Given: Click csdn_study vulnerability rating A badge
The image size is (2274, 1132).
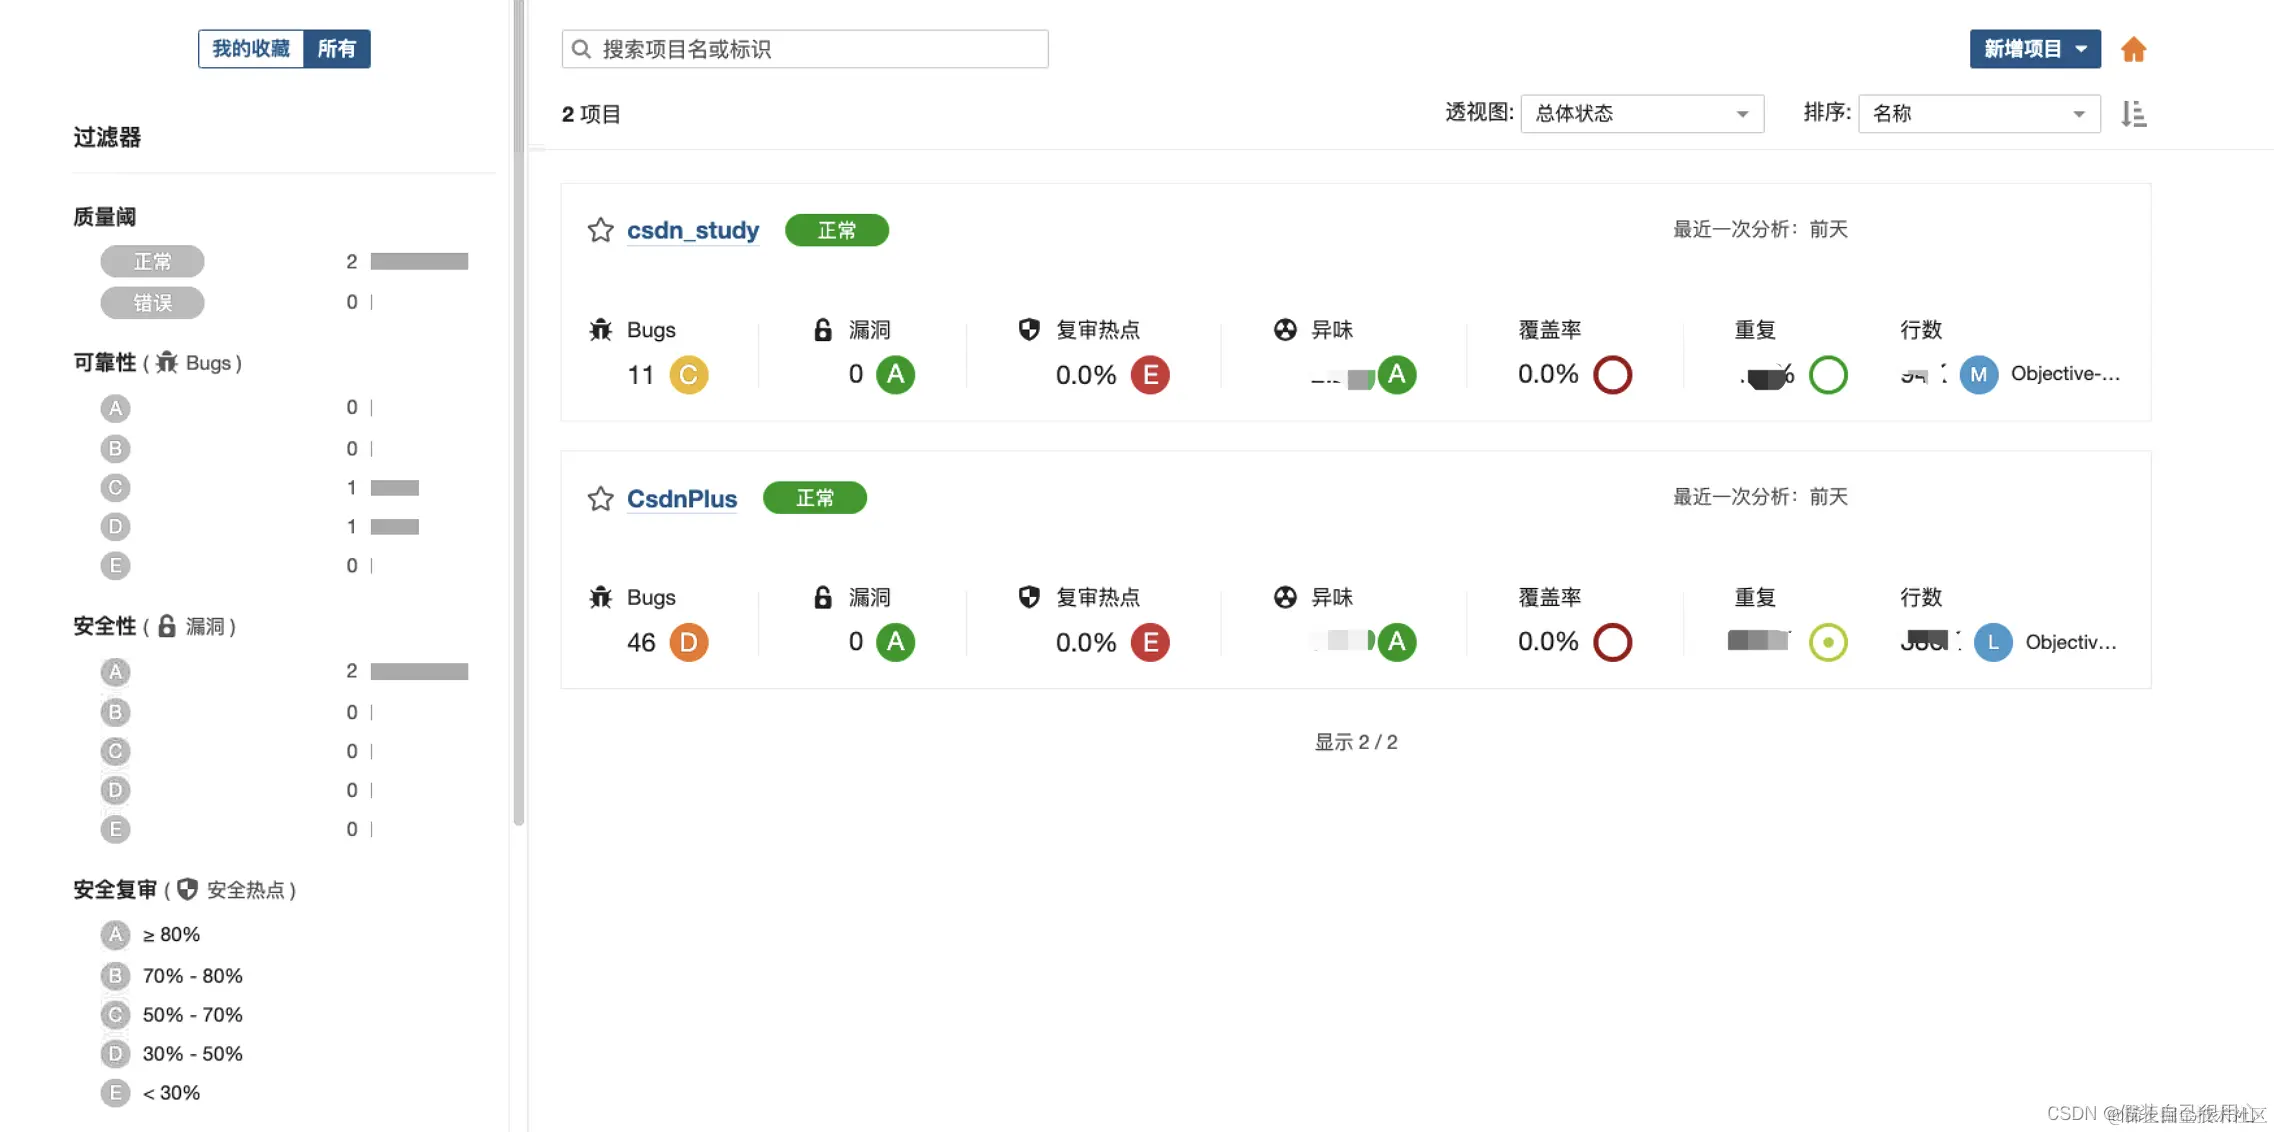Looking at the screenshot, I should pyautogui.click(x=896, y=375).
